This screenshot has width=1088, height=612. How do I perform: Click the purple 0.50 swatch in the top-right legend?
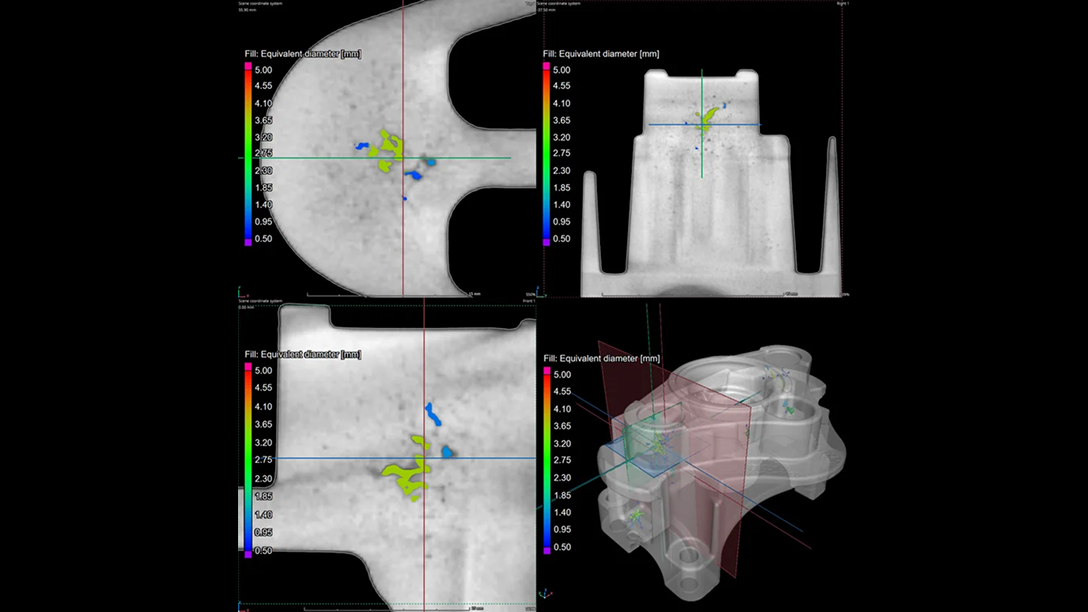546,241
